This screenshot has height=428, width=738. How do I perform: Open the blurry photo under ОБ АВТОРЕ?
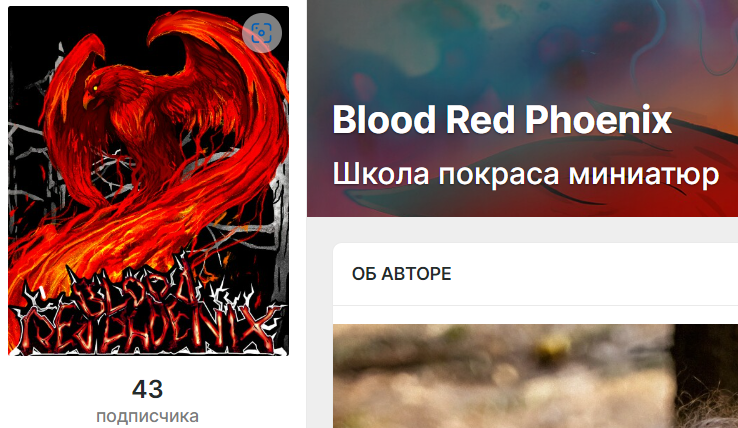(x=535, y=376)
